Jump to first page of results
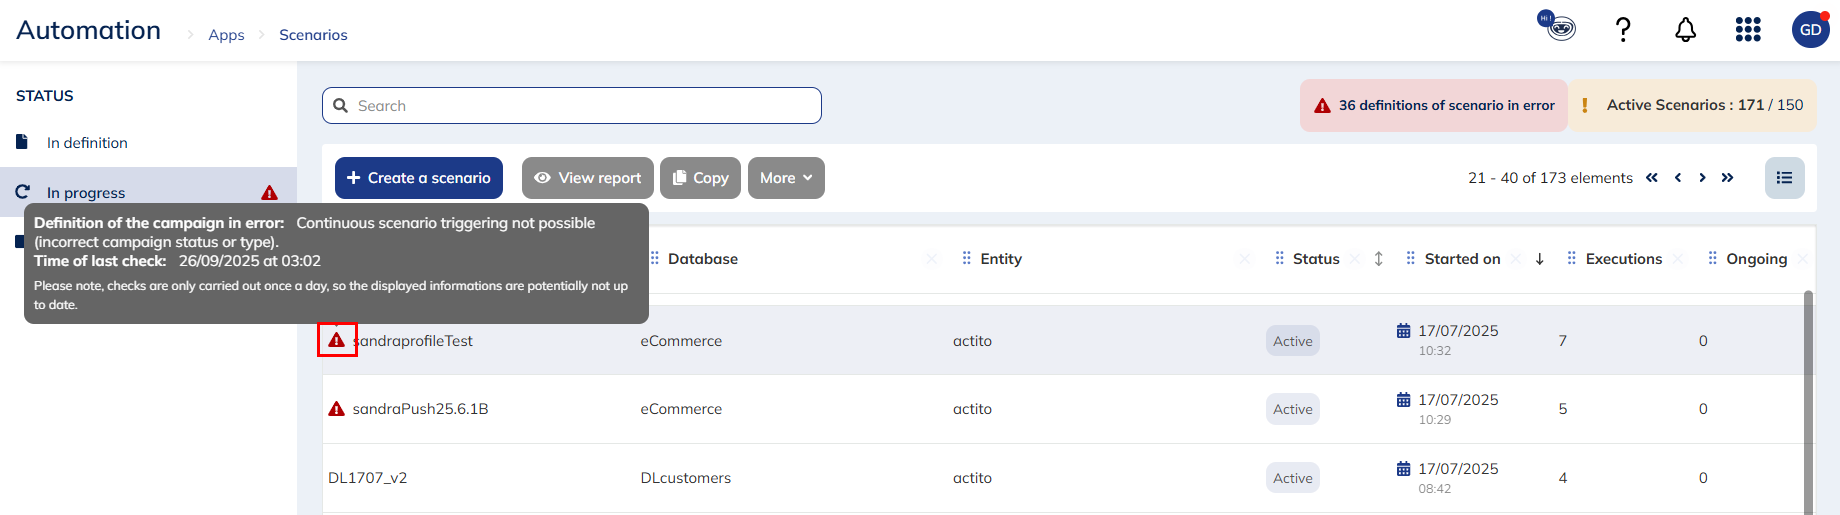This screenshot has width=1840, height=515. coord(1652,178)
